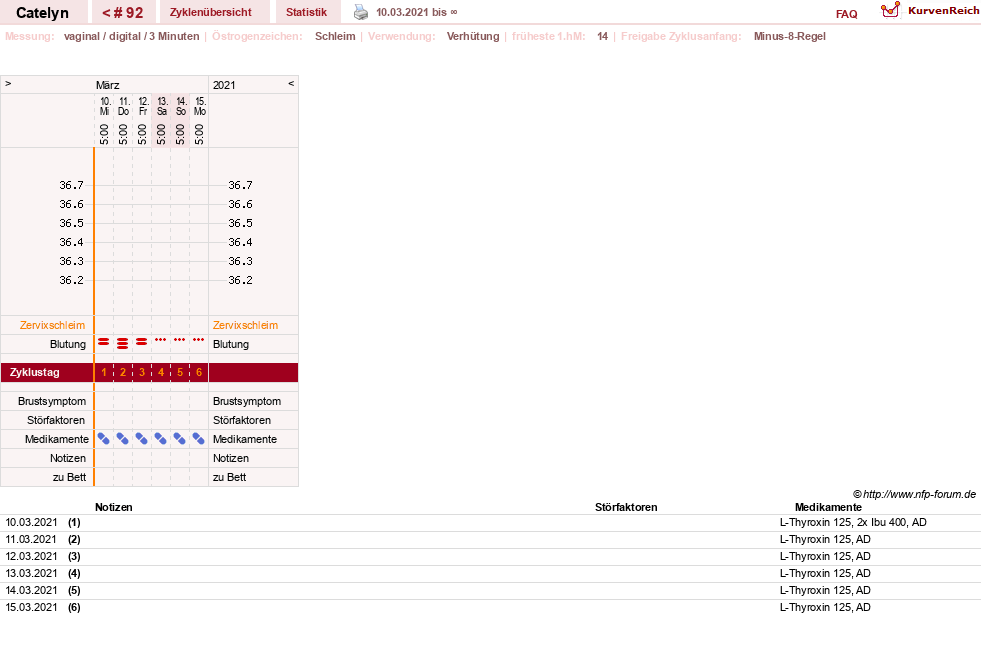This screenshot has width=981, height=646.
Task: Click medication pill icon for 12. March
Action: click(x=142, y=439)
